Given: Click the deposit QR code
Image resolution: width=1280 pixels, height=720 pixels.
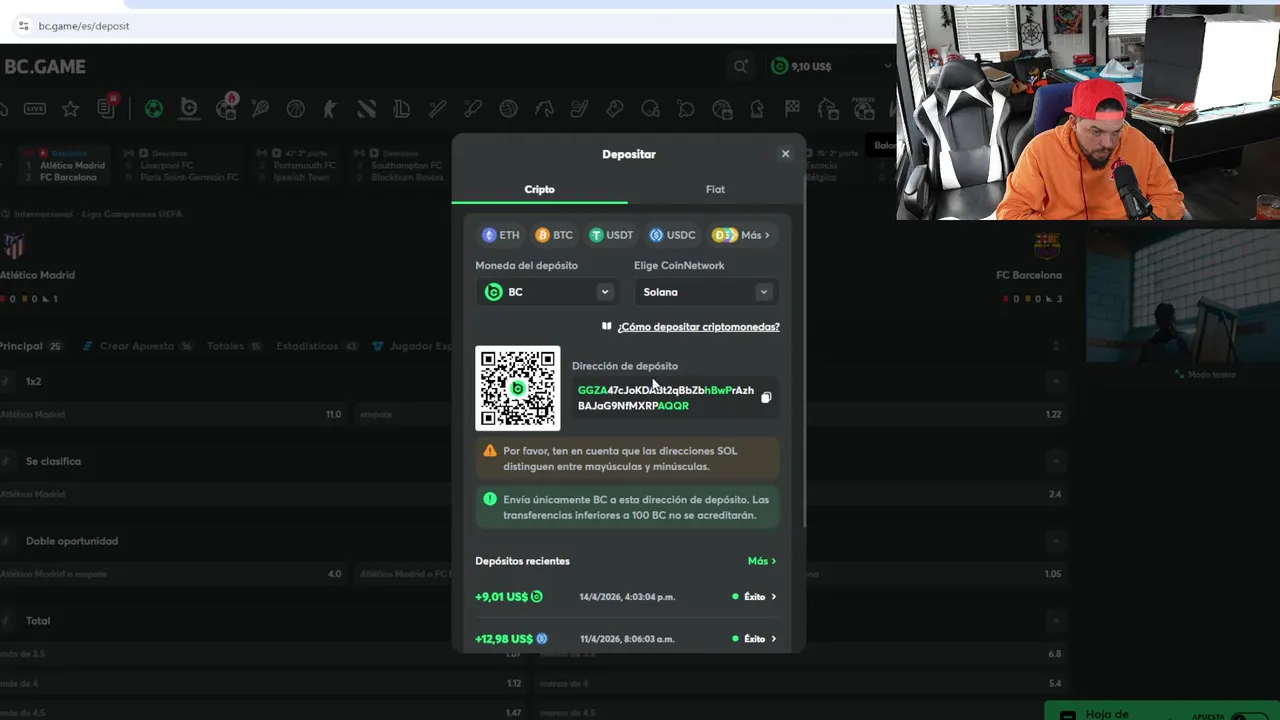Looking at the screenshot, I should [x=518, y=388].
